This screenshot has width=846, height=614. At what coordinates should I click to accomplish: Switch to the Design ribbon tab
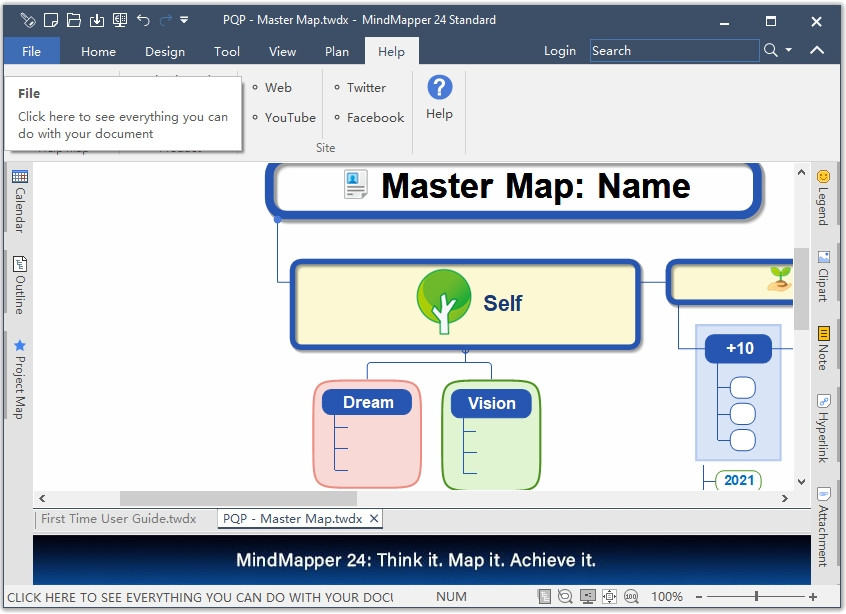164,52
